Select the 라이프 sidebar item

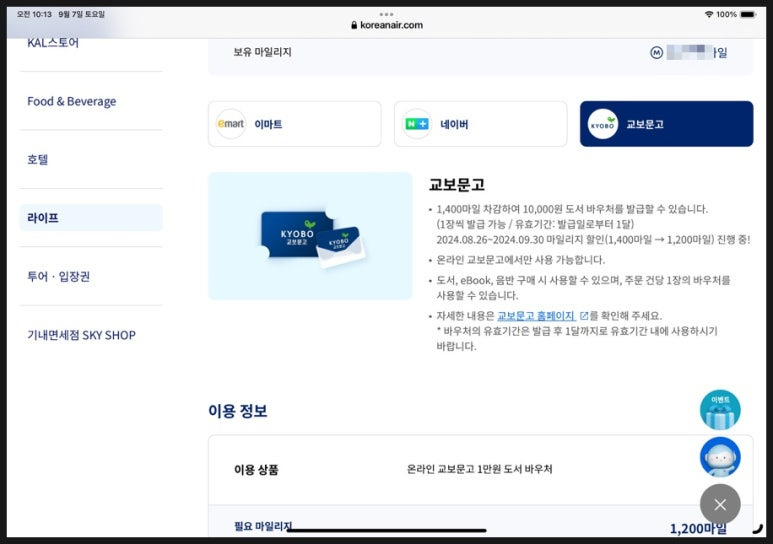pos(91,218)
